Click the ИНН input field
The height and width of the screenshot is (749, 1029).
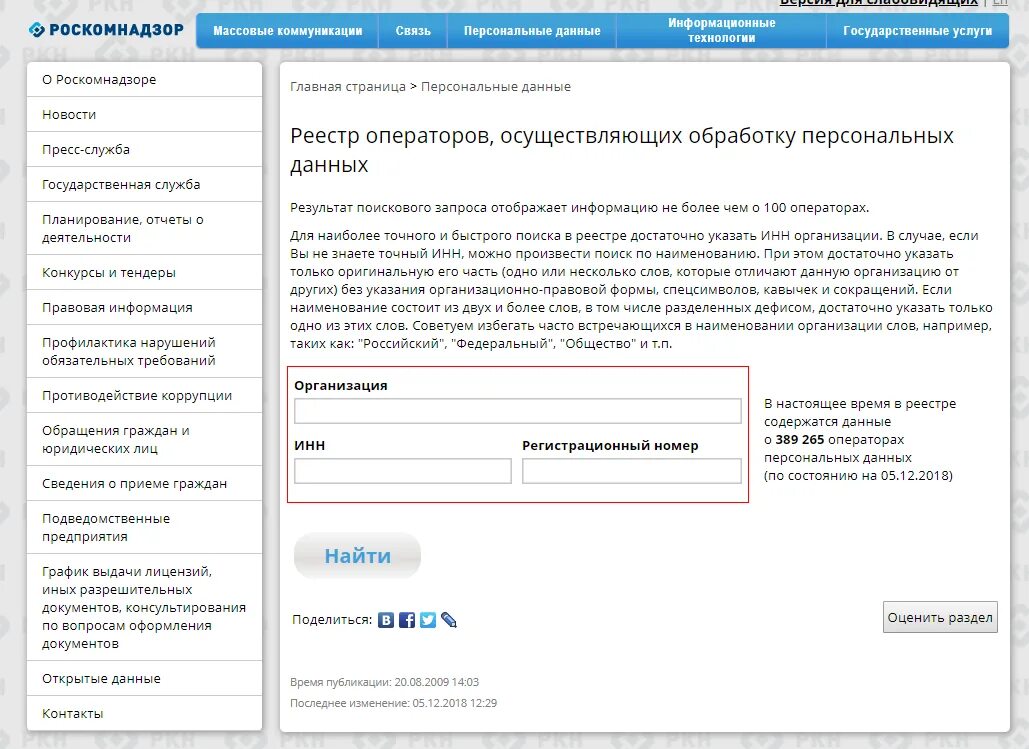click(x=403, y=471)
